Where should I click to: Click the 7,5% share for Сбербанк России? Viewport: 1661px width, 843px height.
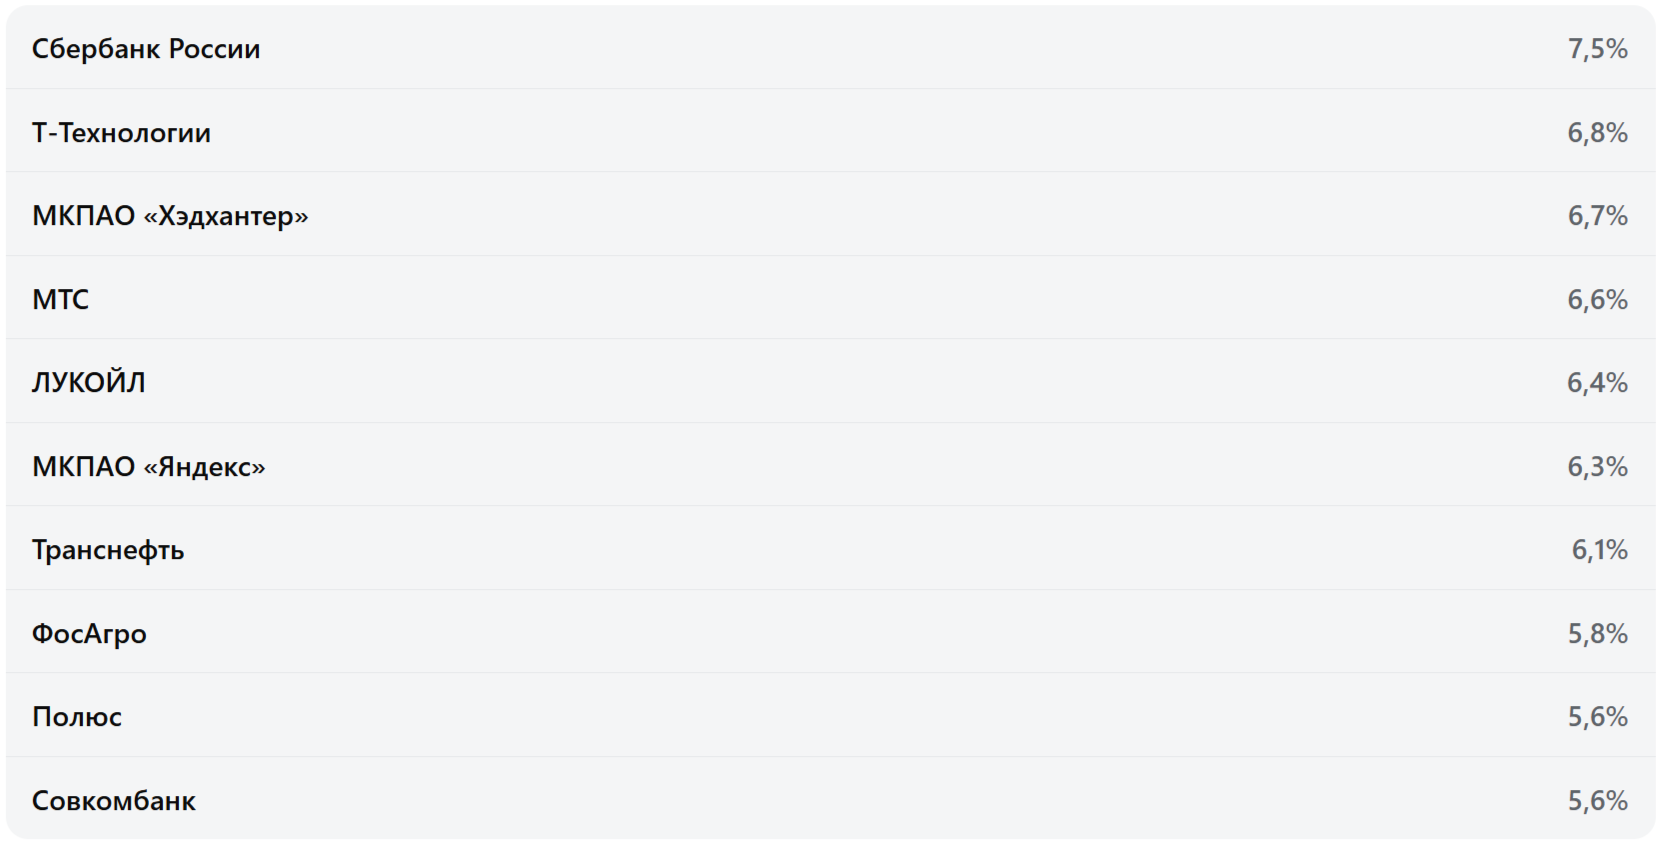(1597, 49)
